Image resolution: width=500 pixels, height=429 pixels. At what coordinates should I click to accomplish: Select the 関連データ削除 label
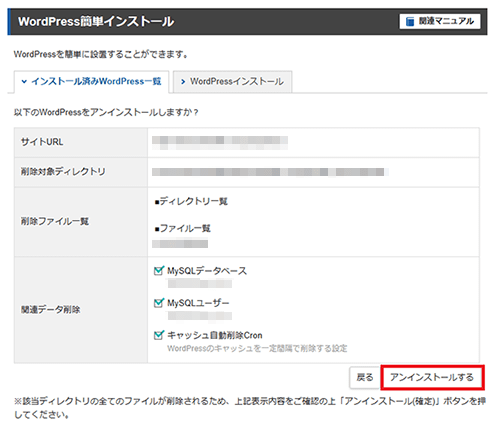[x=51, y=310]
